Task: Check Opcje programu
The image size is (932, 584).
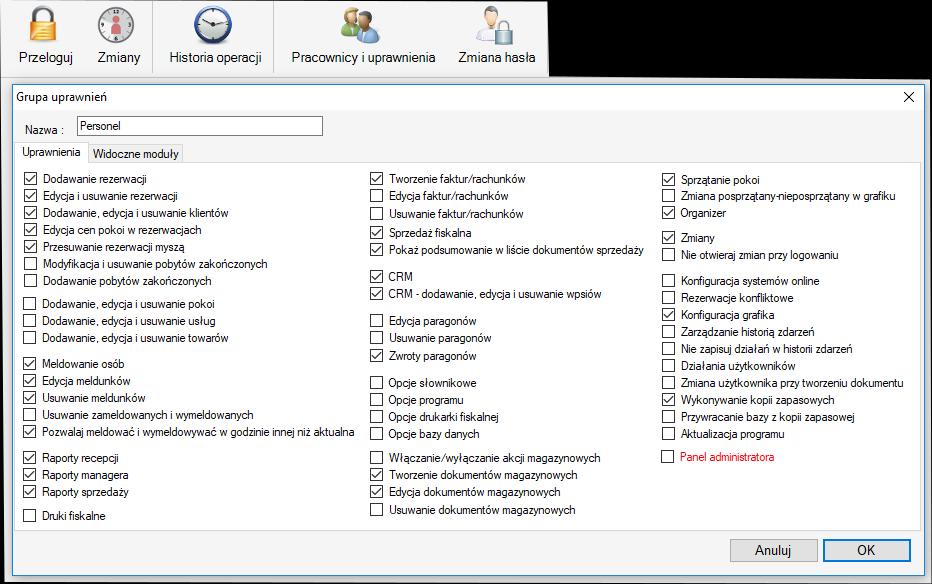Action: (376, 400)
